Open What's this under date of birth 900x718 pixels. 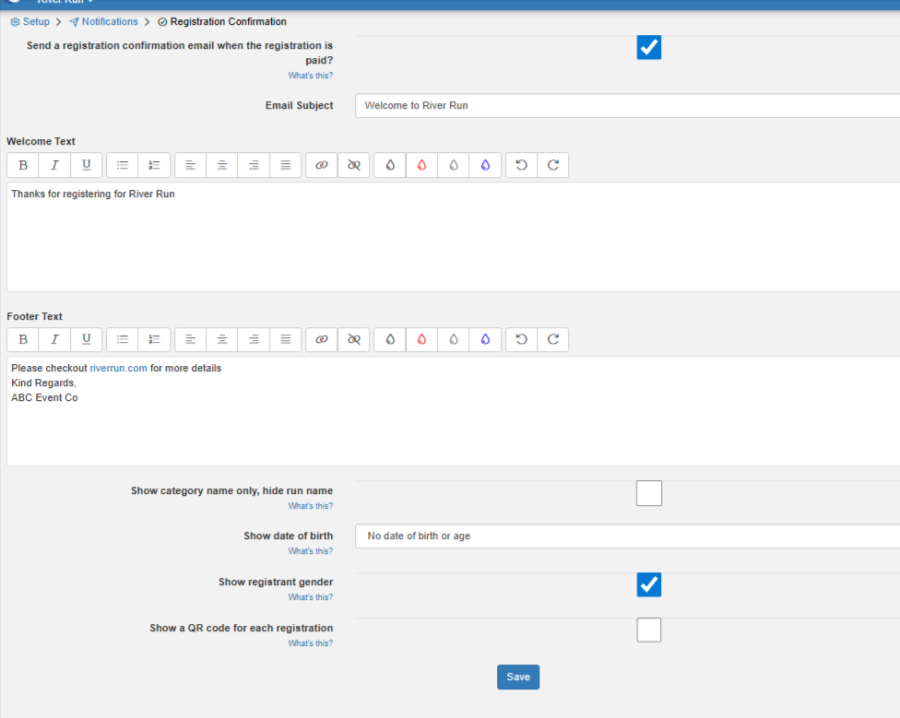tap(311, 552)
